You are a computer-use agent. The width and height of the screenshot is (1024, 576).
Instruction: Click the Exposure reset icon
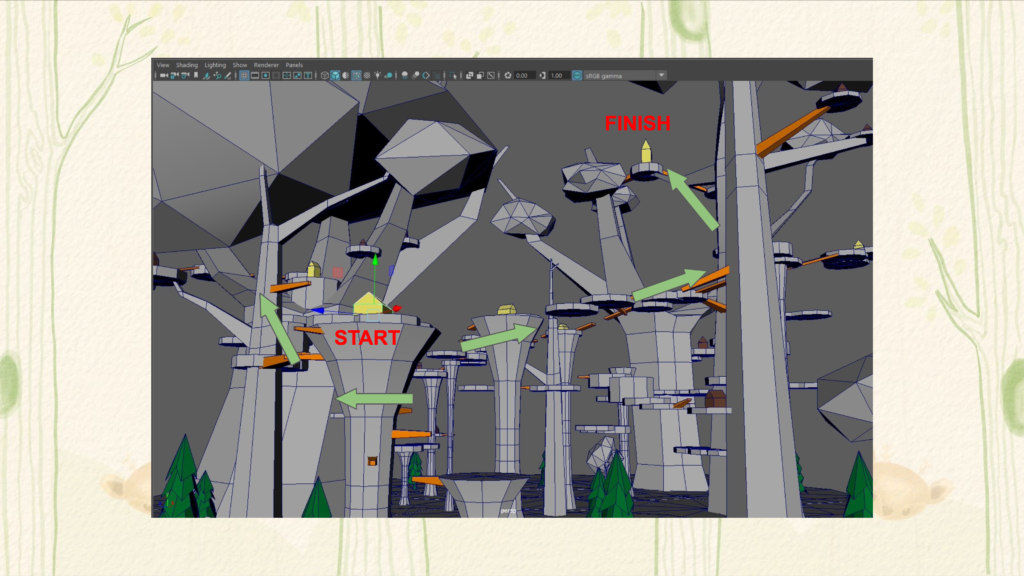(x=507, y=76)
